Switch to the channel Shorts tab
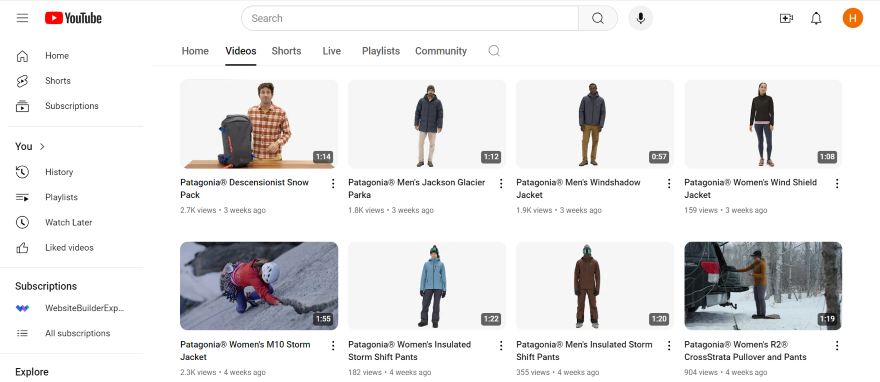The width and height of the screenshot is (880, 382). (x=286, y=51)
